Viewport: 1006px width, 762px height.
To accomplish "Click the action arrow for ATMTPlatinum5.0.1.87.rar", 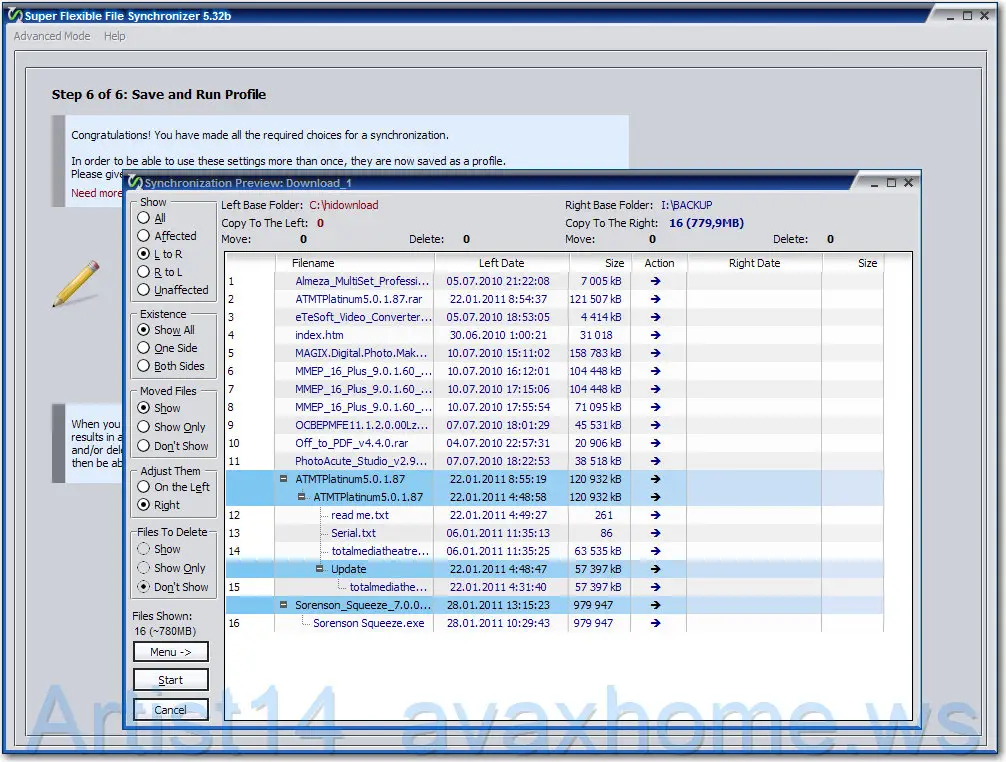I will coord(655,299).
